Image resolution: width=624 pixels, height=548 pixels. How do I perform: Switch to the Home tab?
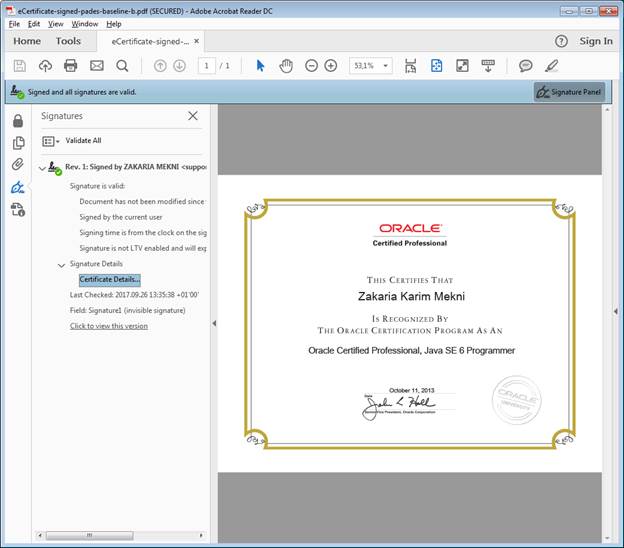[27, 41]
